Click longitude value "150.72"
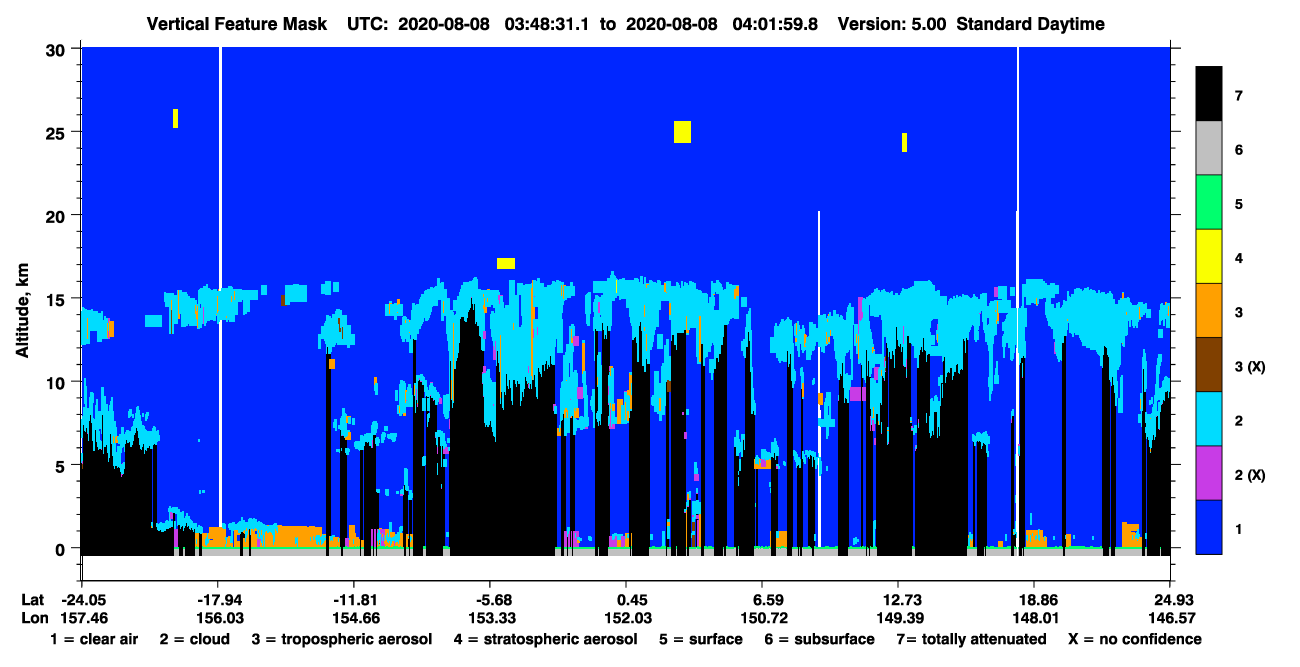The height and width of the screenshot is (667, 1300). (762, 618)
